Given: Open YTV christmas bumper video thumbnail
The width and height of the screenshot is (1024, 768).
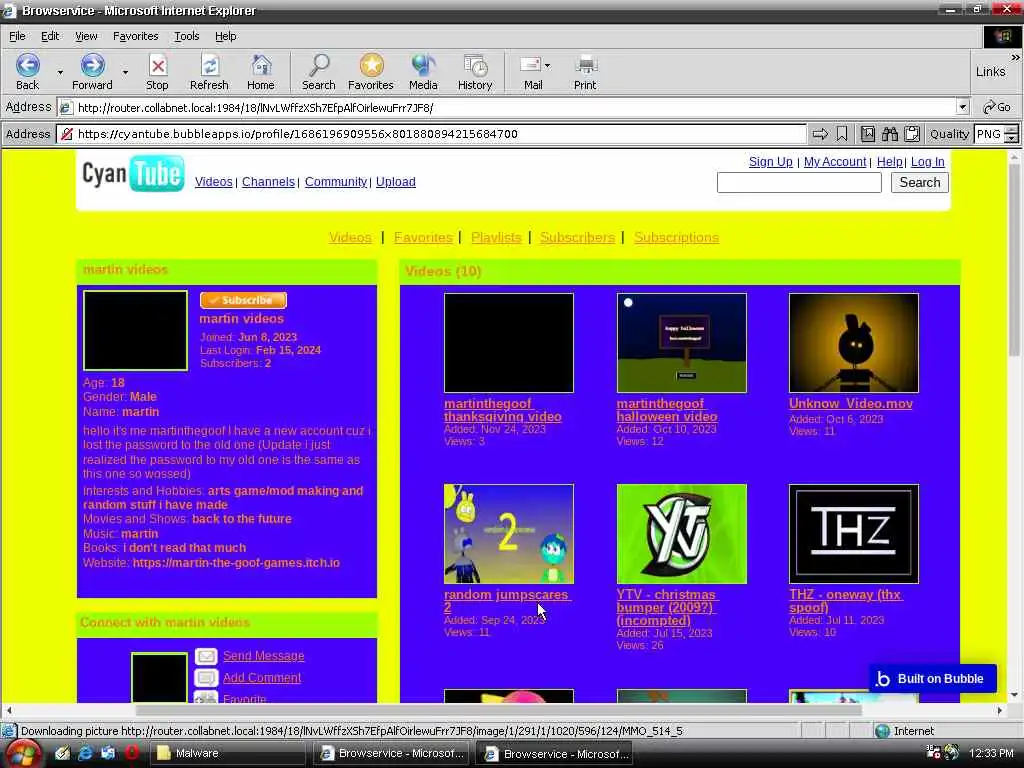Looking at the screenshot, I should 681,534.
